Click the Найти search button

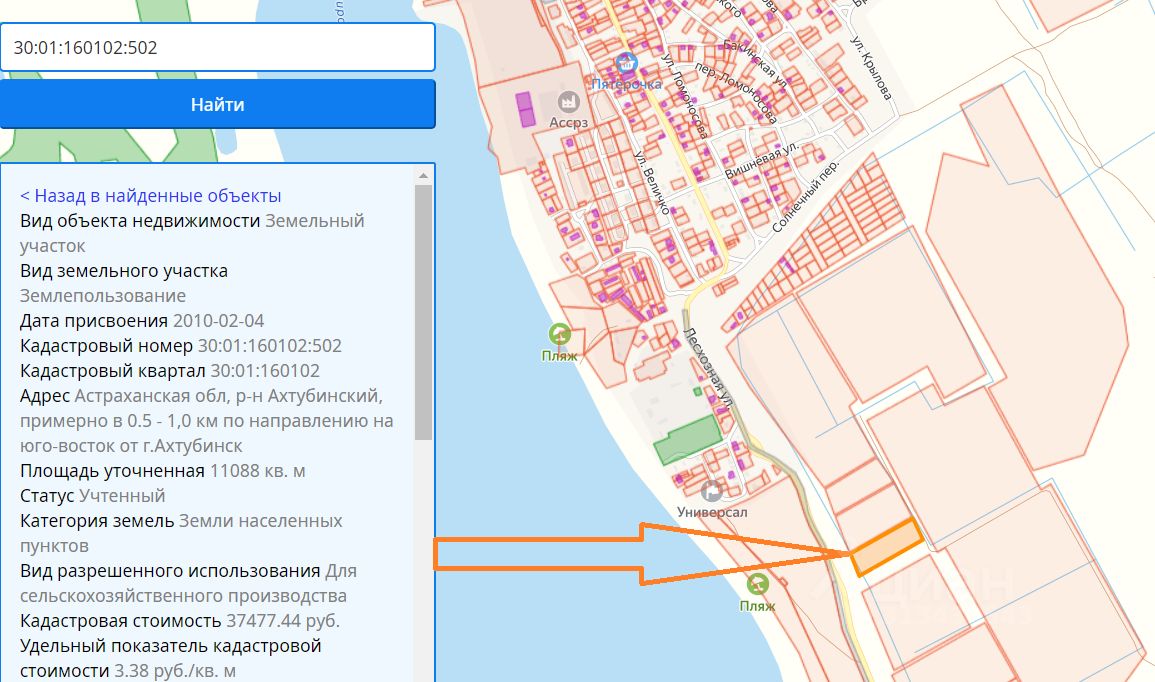coord(217,105)
